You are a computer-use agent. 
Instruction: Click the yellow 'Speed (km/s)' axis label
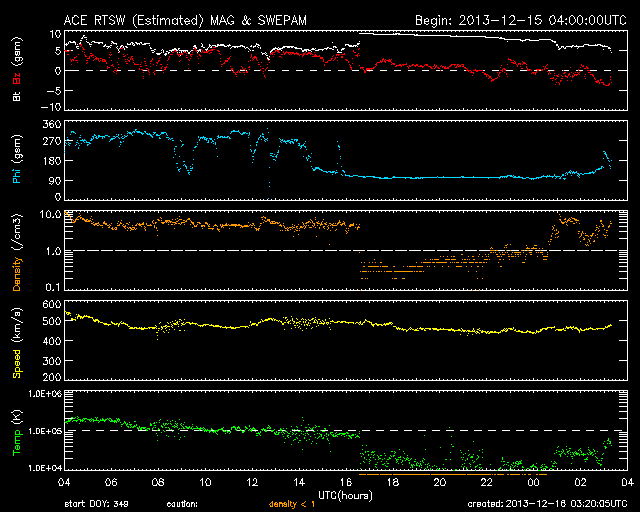click(x=17, y=343)
